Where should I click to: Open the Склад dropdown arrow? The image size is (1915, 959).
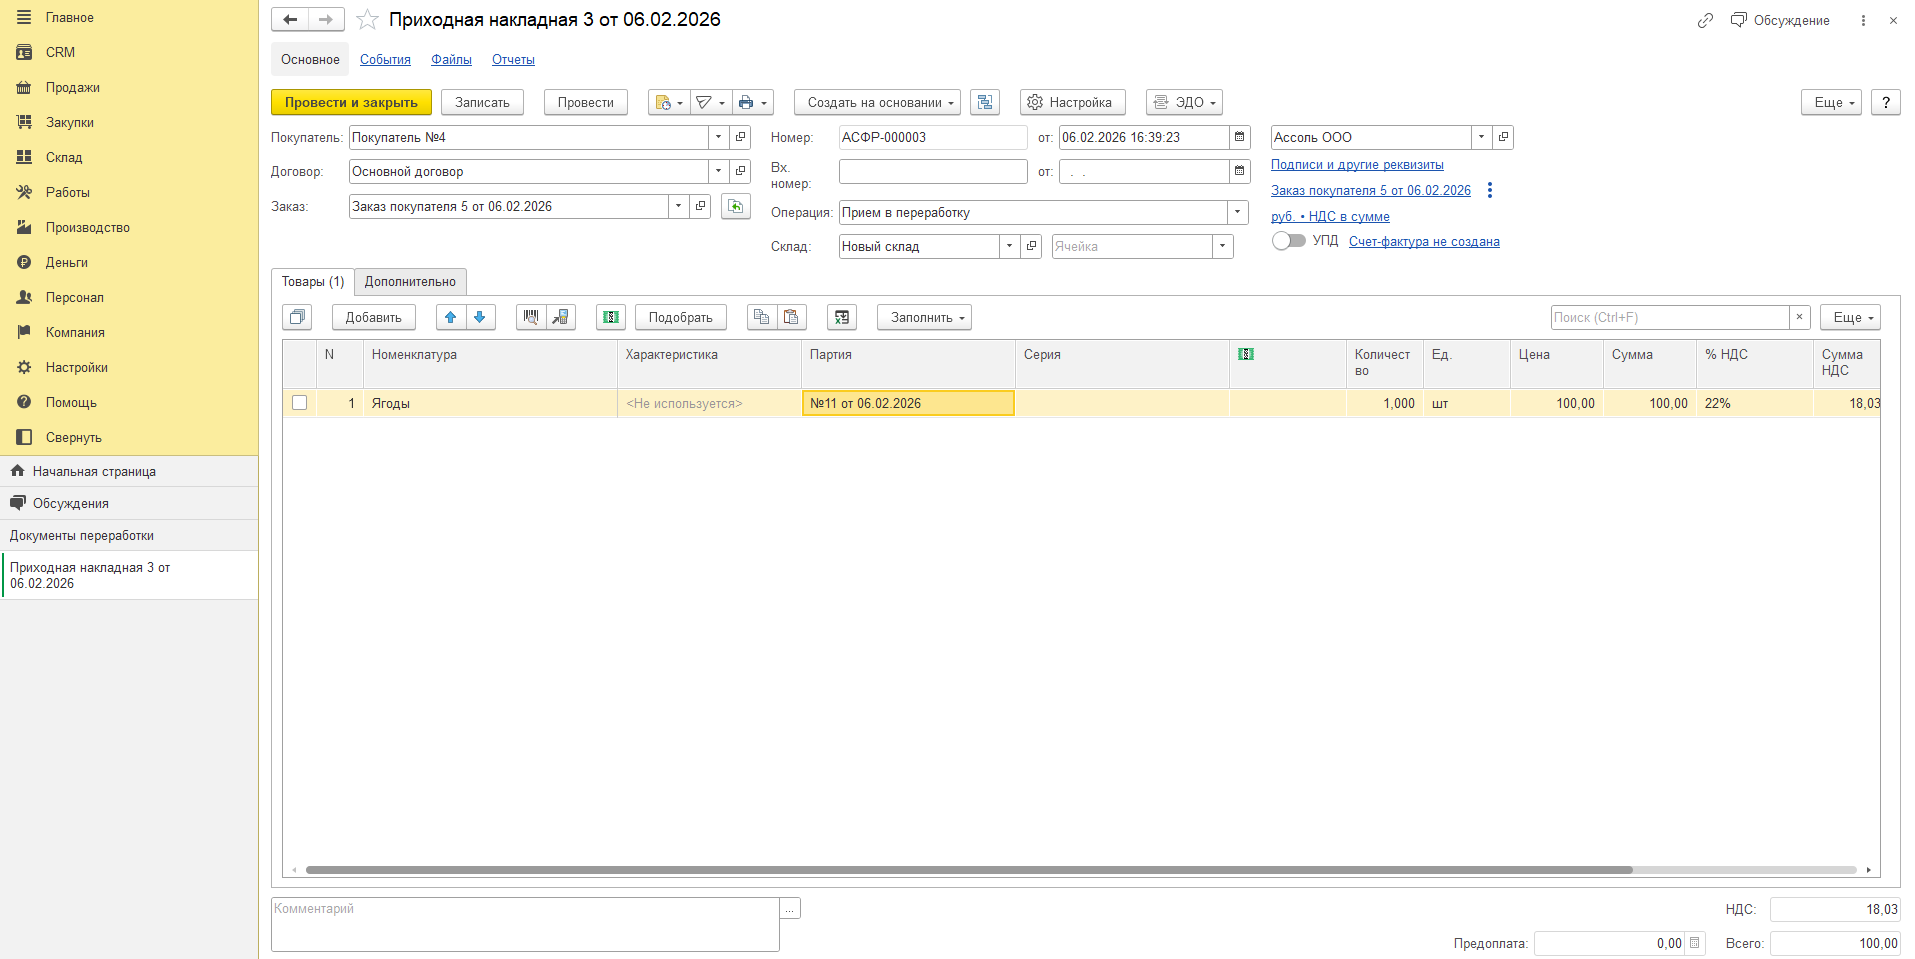tap(1010, 246)
